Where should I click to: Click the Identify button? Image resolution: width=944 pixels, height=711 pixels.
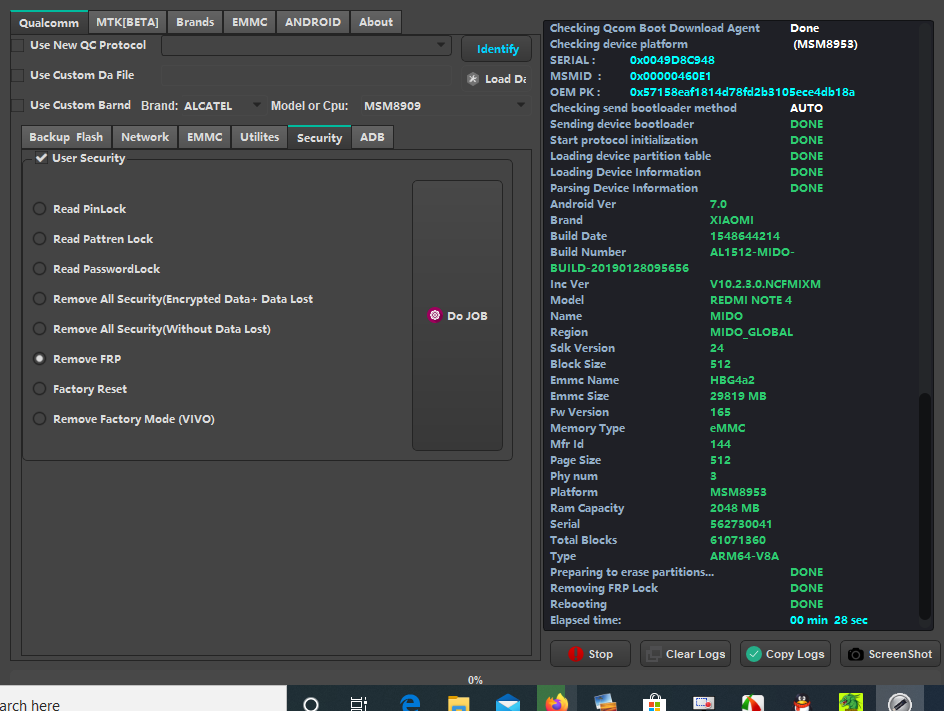497,49
